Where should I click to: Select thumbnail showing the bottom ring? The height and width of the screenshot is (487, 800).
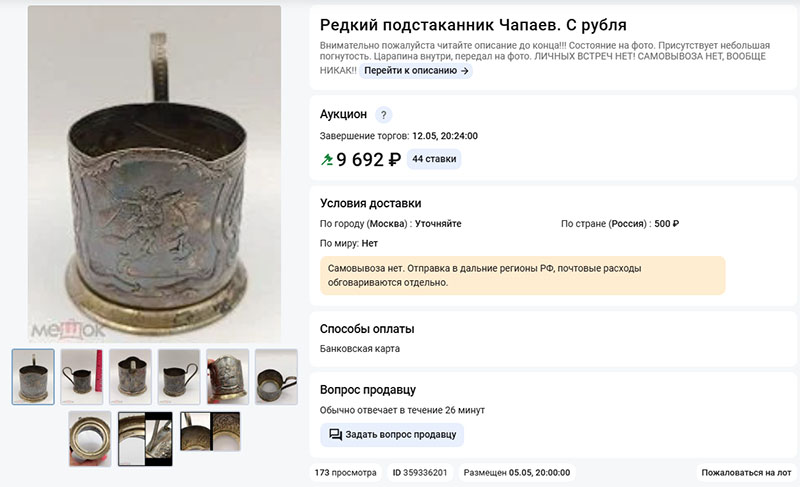pyautogui.click(x=90, y=439)
